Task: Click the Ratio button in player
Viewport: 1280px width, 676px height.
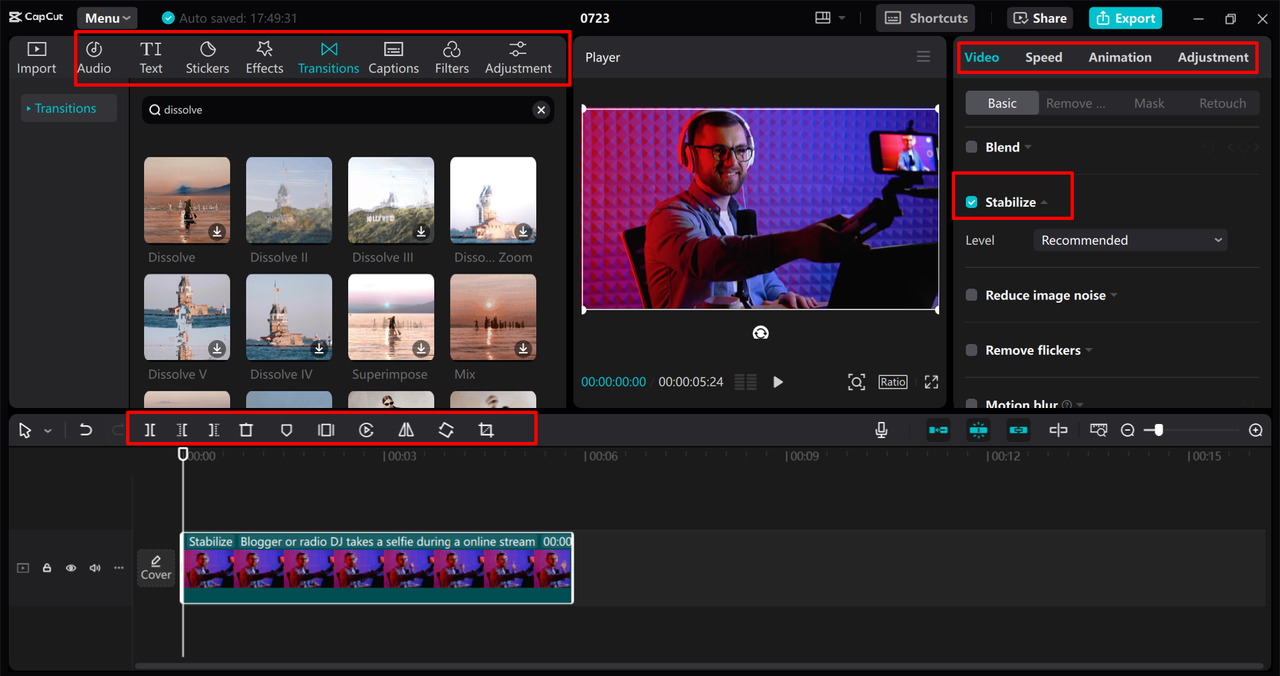Action: click(x=893, y=382)
